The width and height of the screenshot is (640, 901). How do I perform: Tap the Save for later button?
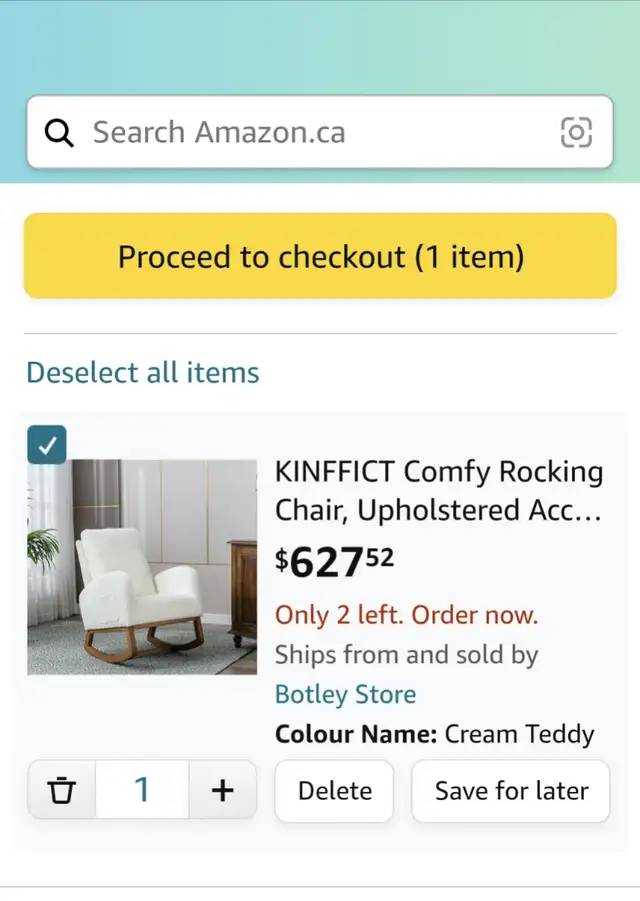pos(511,791)
